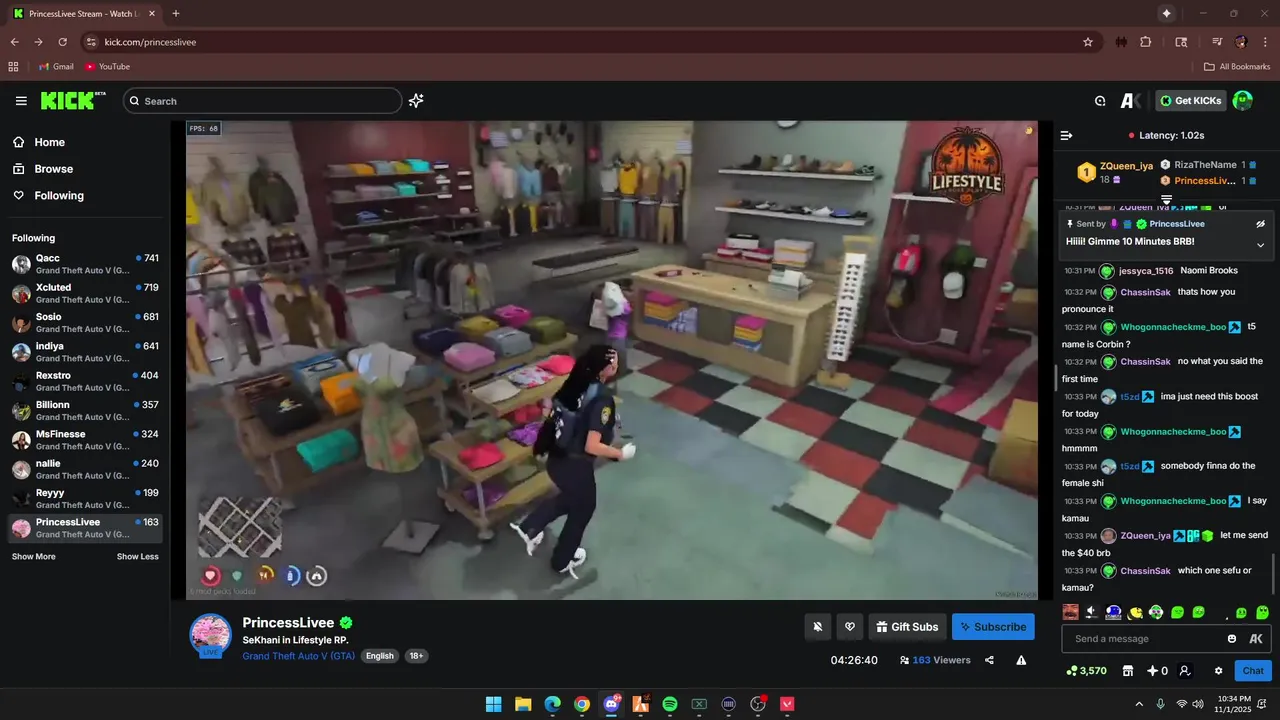Viewport: 1280px width, 720px height.
Task: Toggle channel notifications bell
Action: tap(818, 627)
